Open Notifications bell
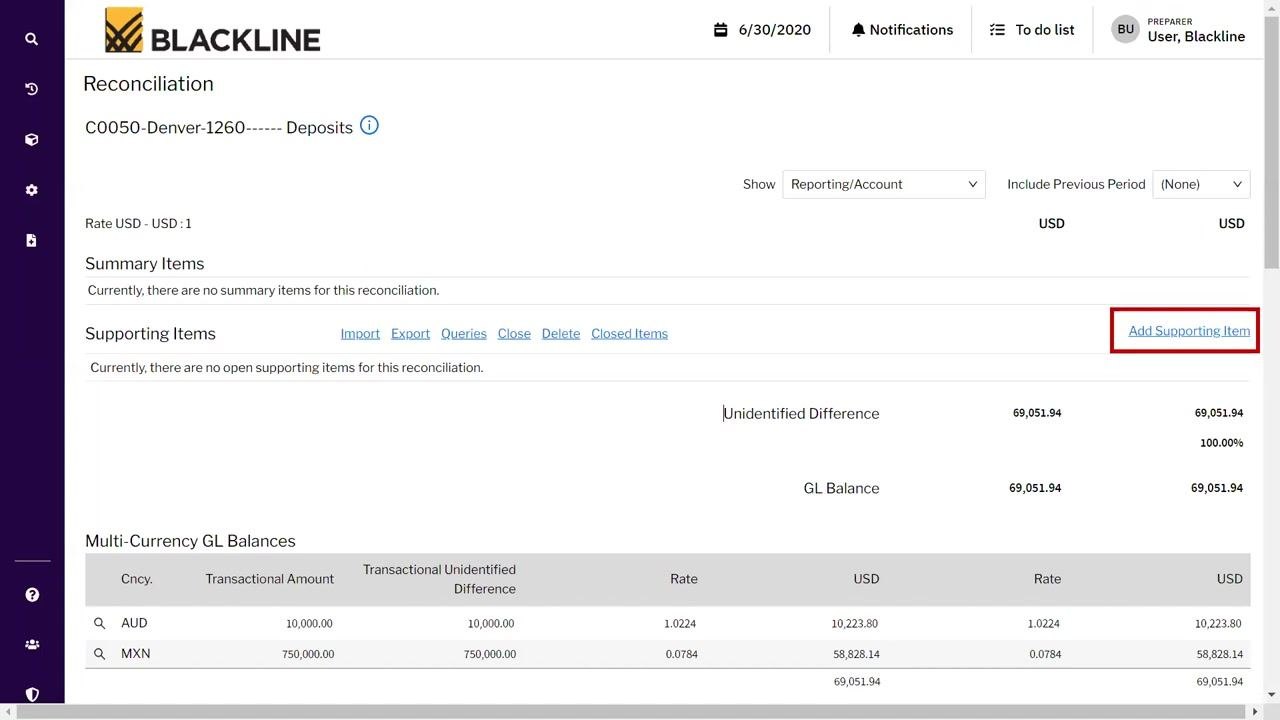 [902, 30]
